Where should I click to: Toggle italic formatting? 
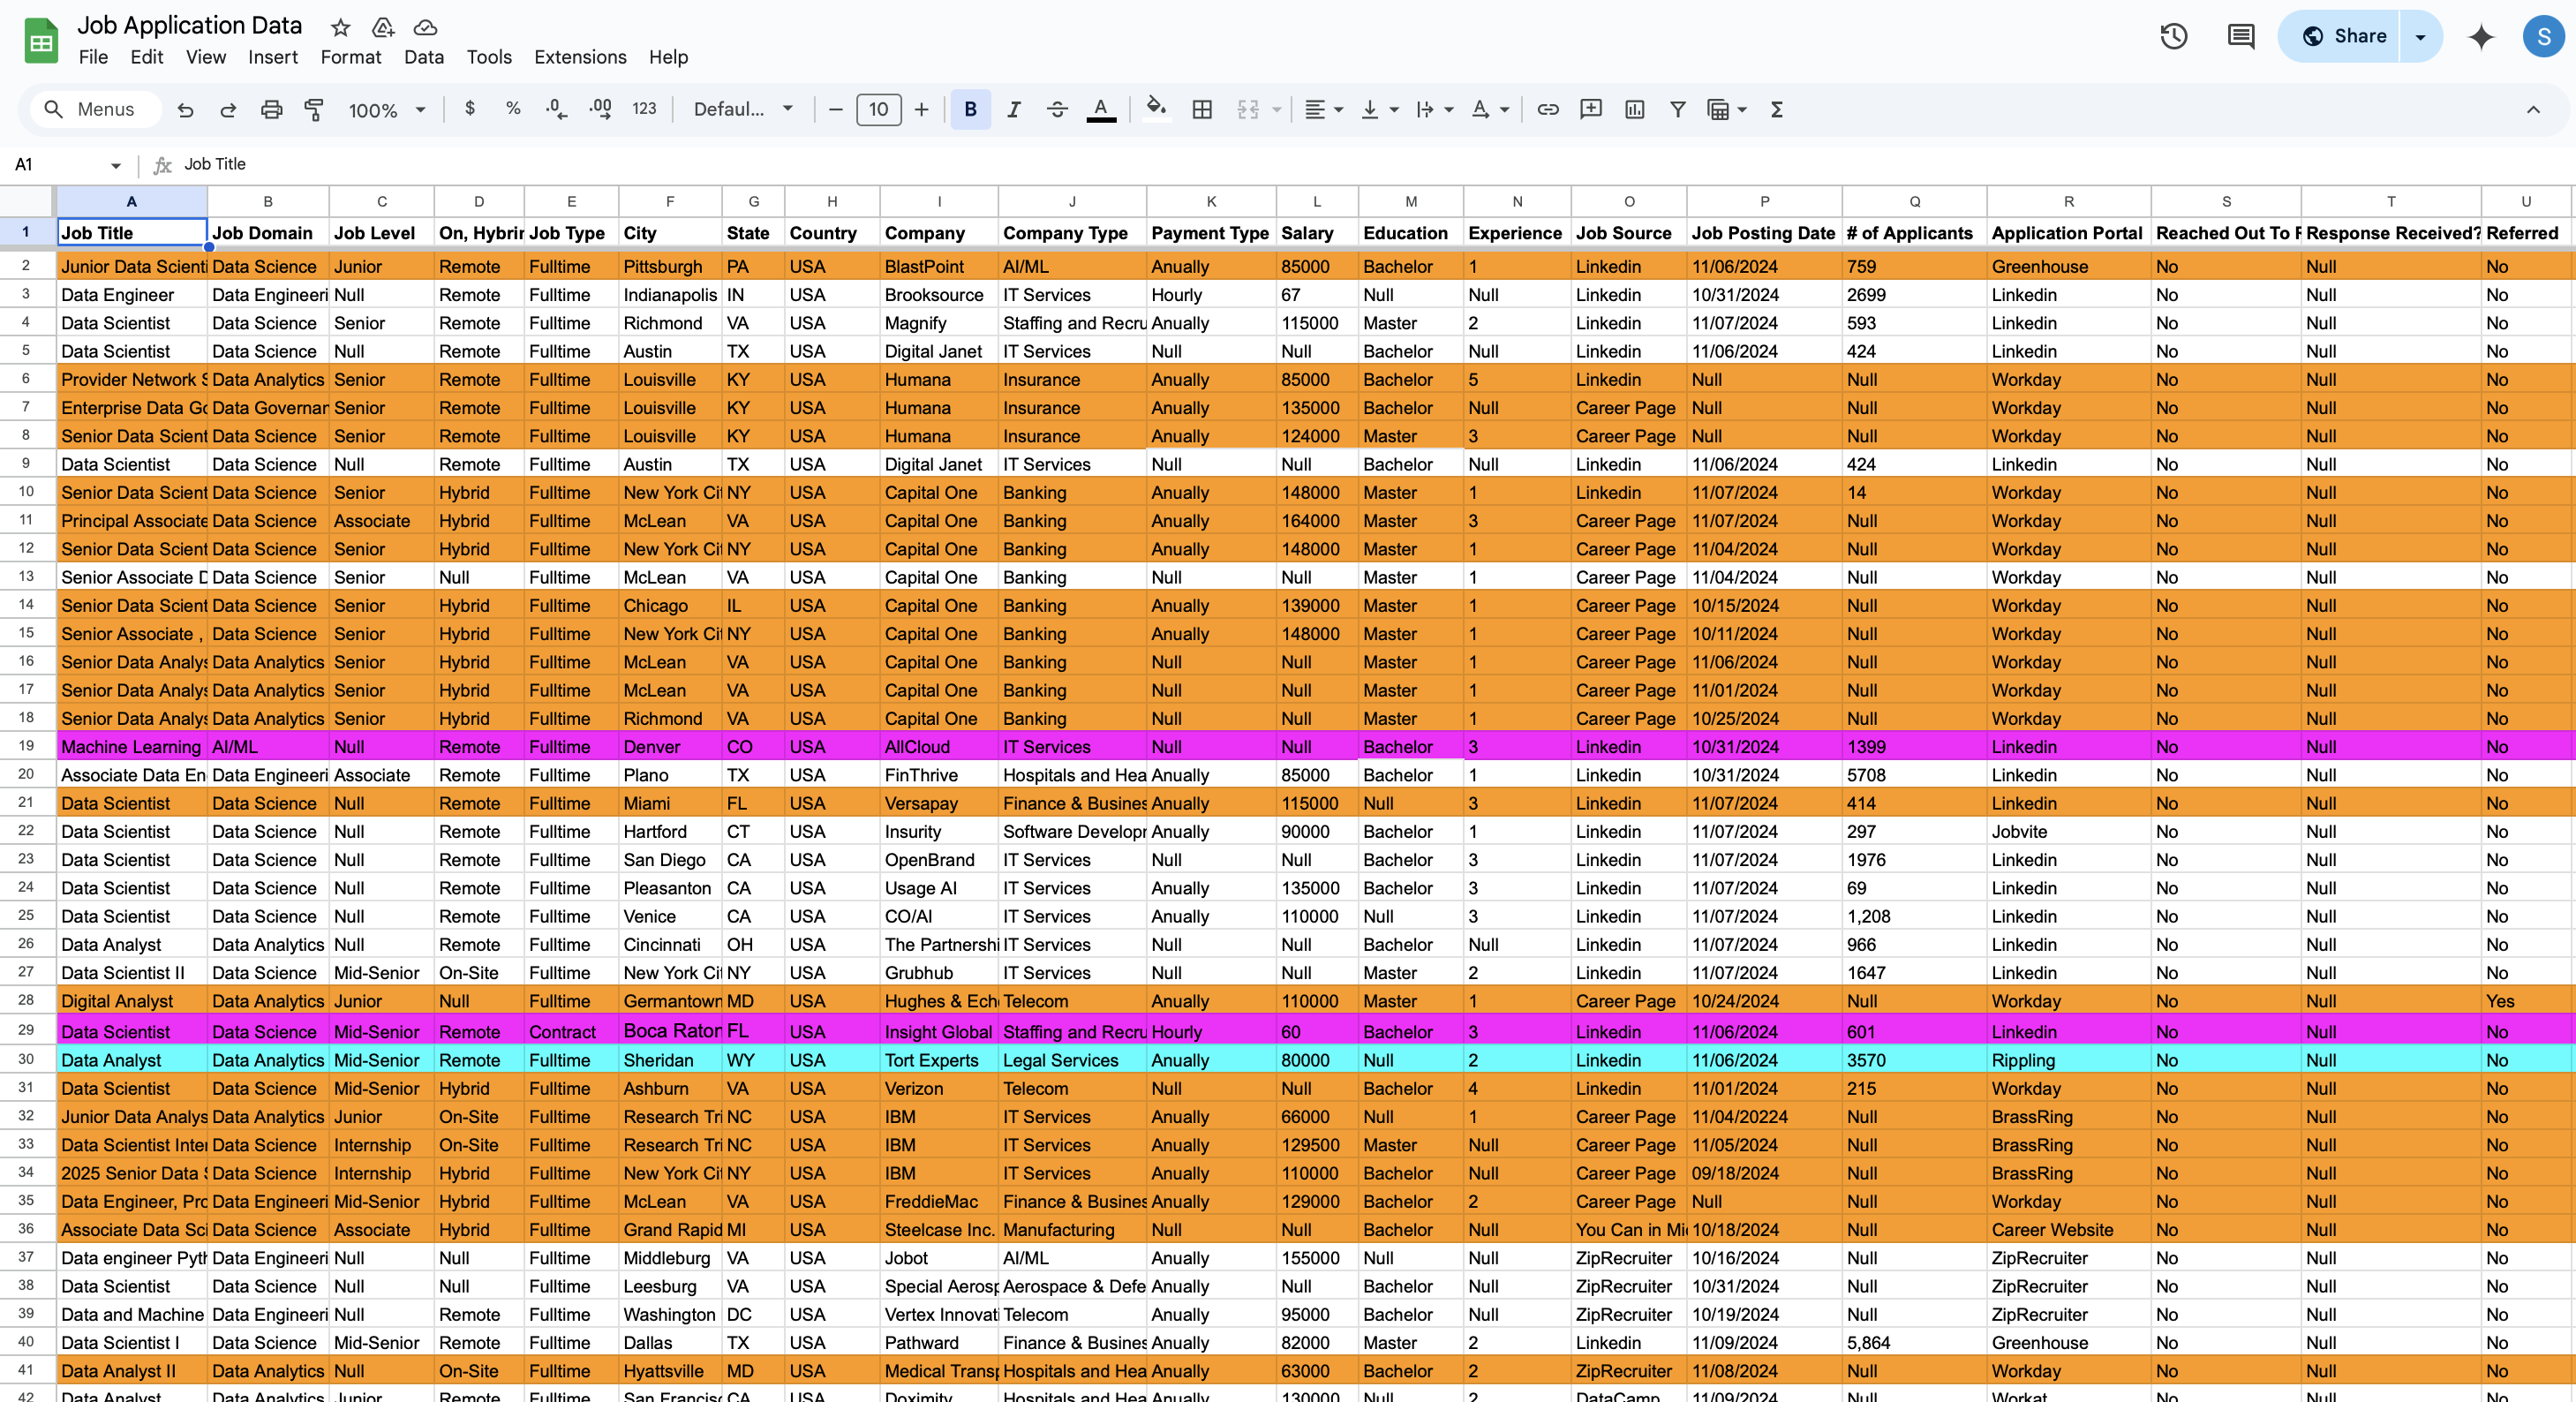1013,110
